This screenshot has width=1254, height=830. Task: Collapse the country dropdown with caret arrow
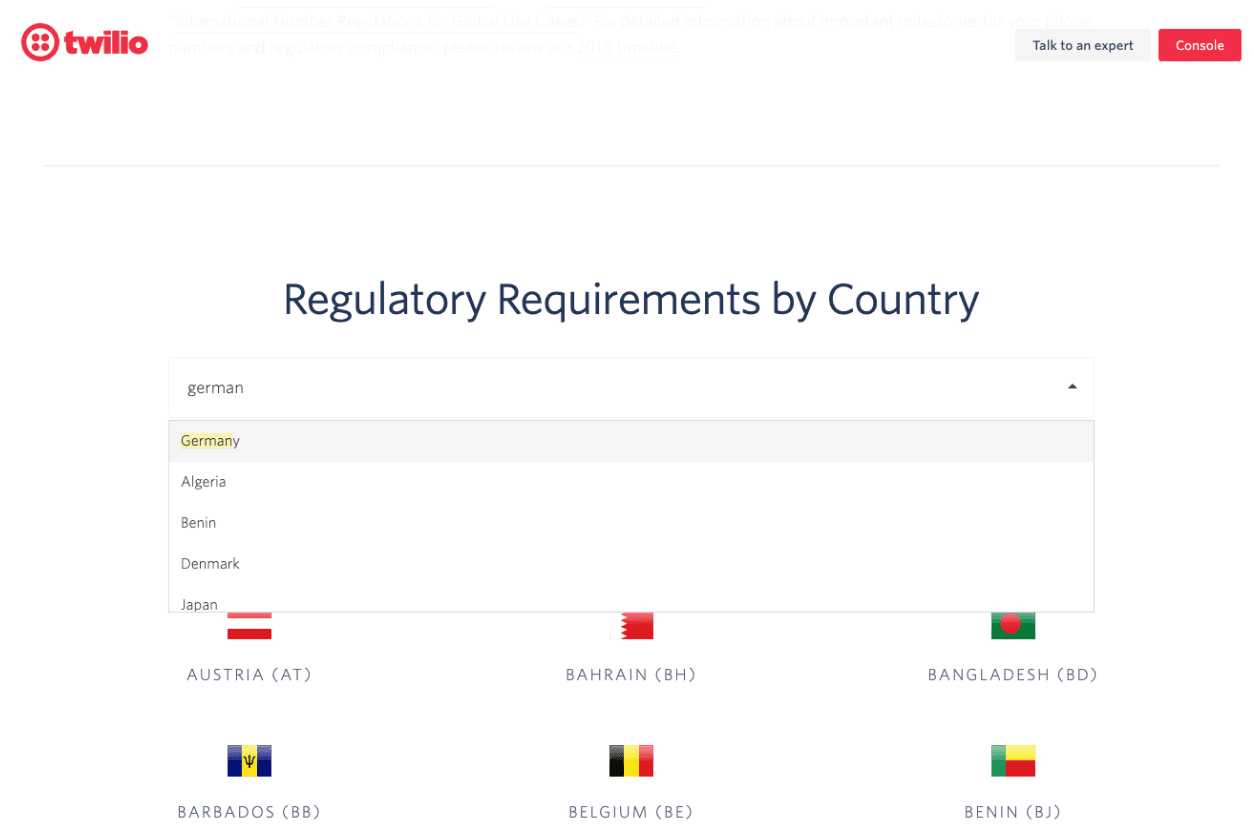1071,386
